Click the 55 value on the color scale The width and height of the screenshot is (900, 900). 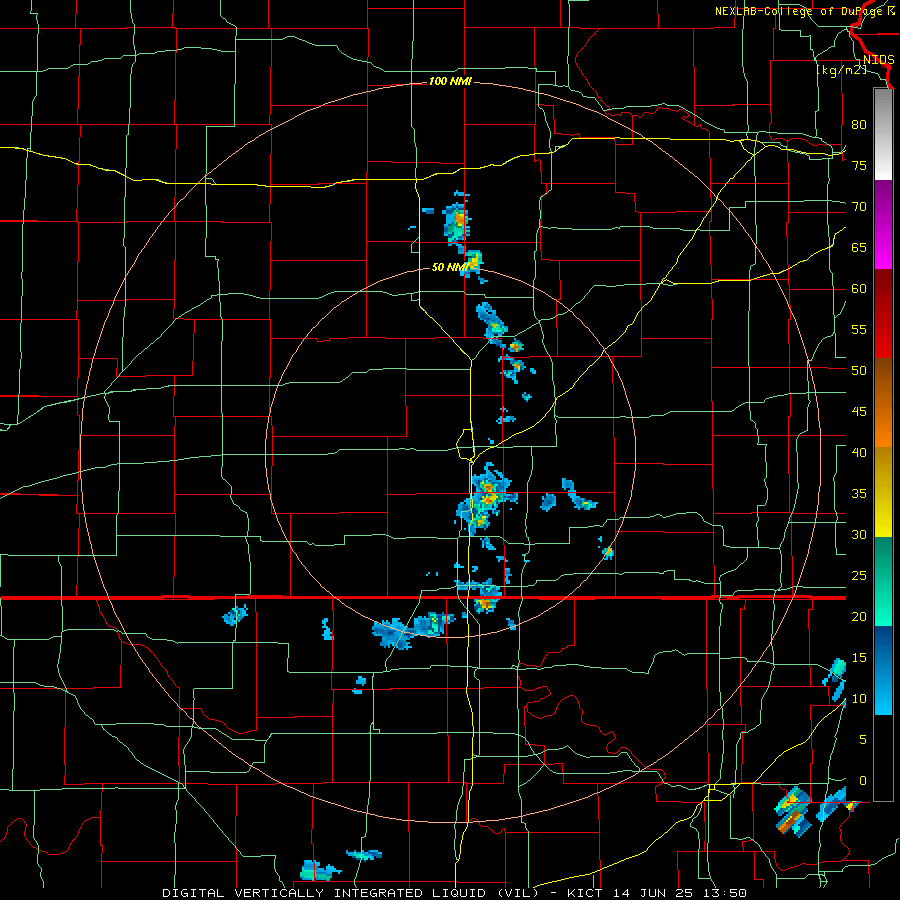[859, 329]
